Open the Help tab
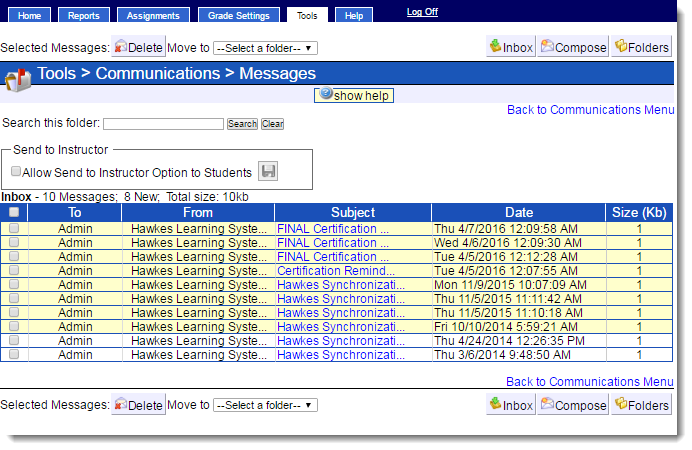Viewport: 692px width, 450px height. 354,15
